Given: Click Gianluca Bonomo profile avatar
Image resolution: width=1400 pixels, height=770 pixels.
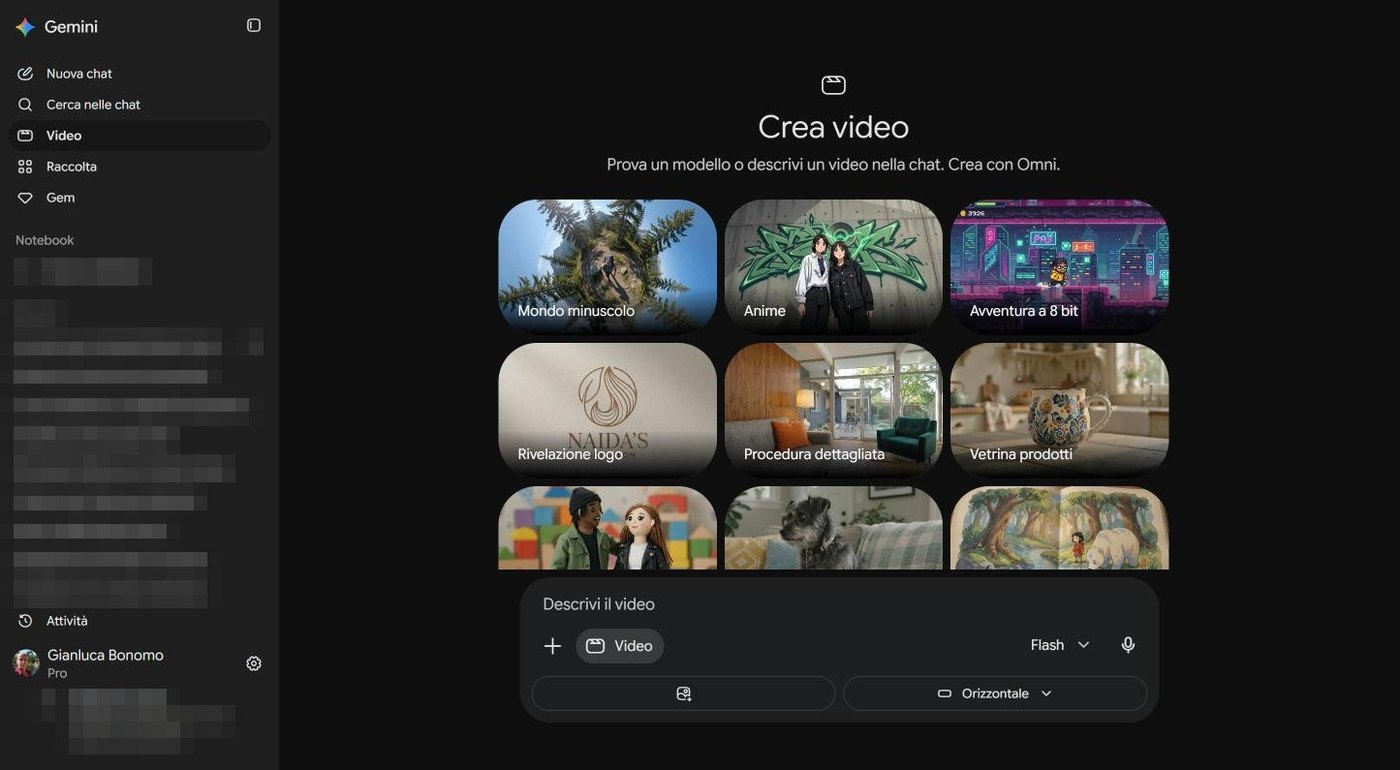Looking at the screenshot, I should tap(26, 663).
